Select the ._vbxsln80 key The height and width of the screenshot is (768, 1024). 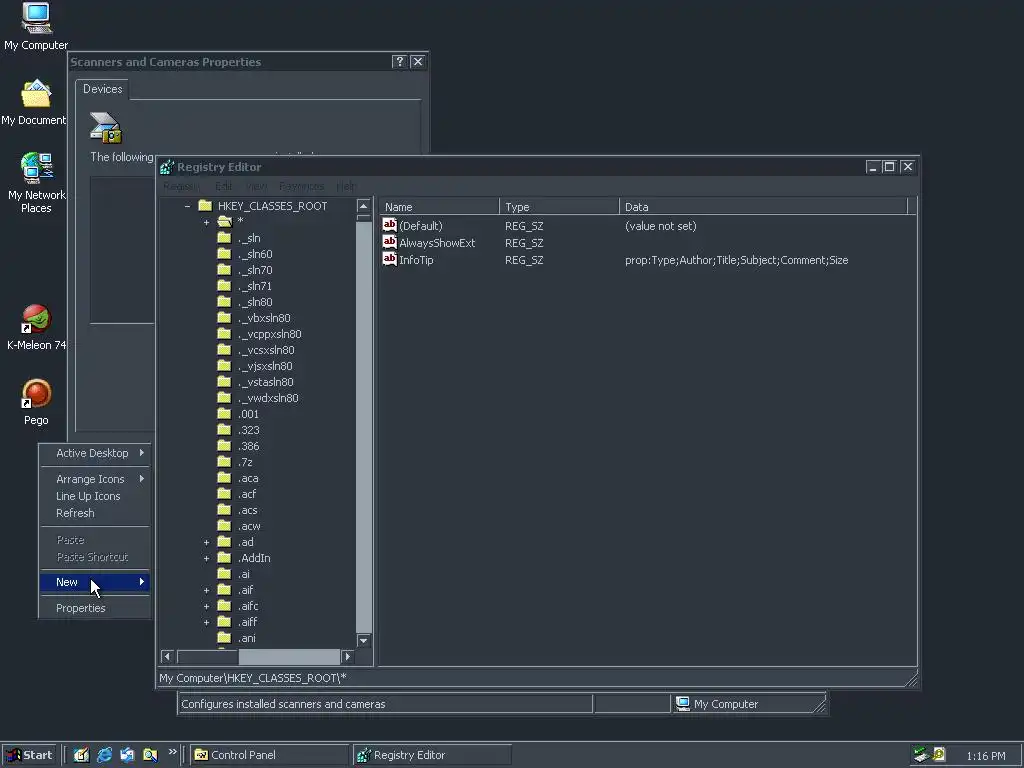click(264, 318)
